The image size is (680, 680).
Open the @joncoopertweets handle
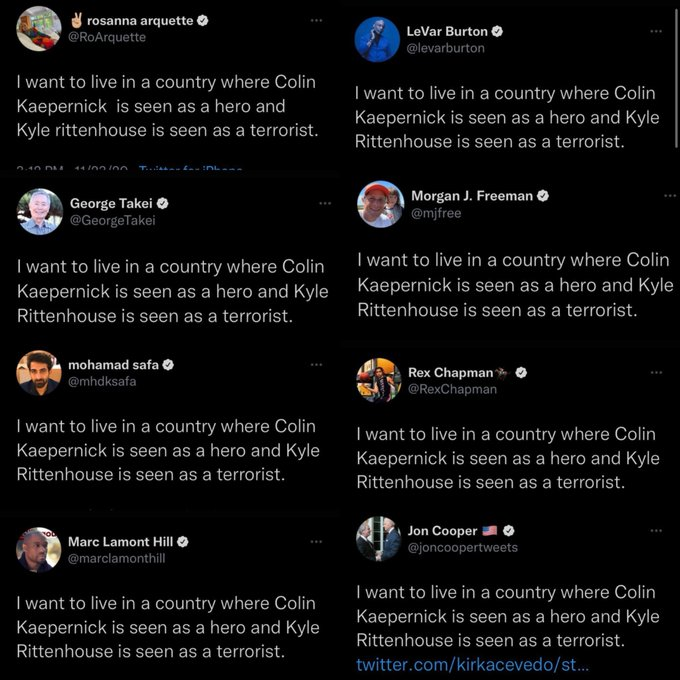462,547
